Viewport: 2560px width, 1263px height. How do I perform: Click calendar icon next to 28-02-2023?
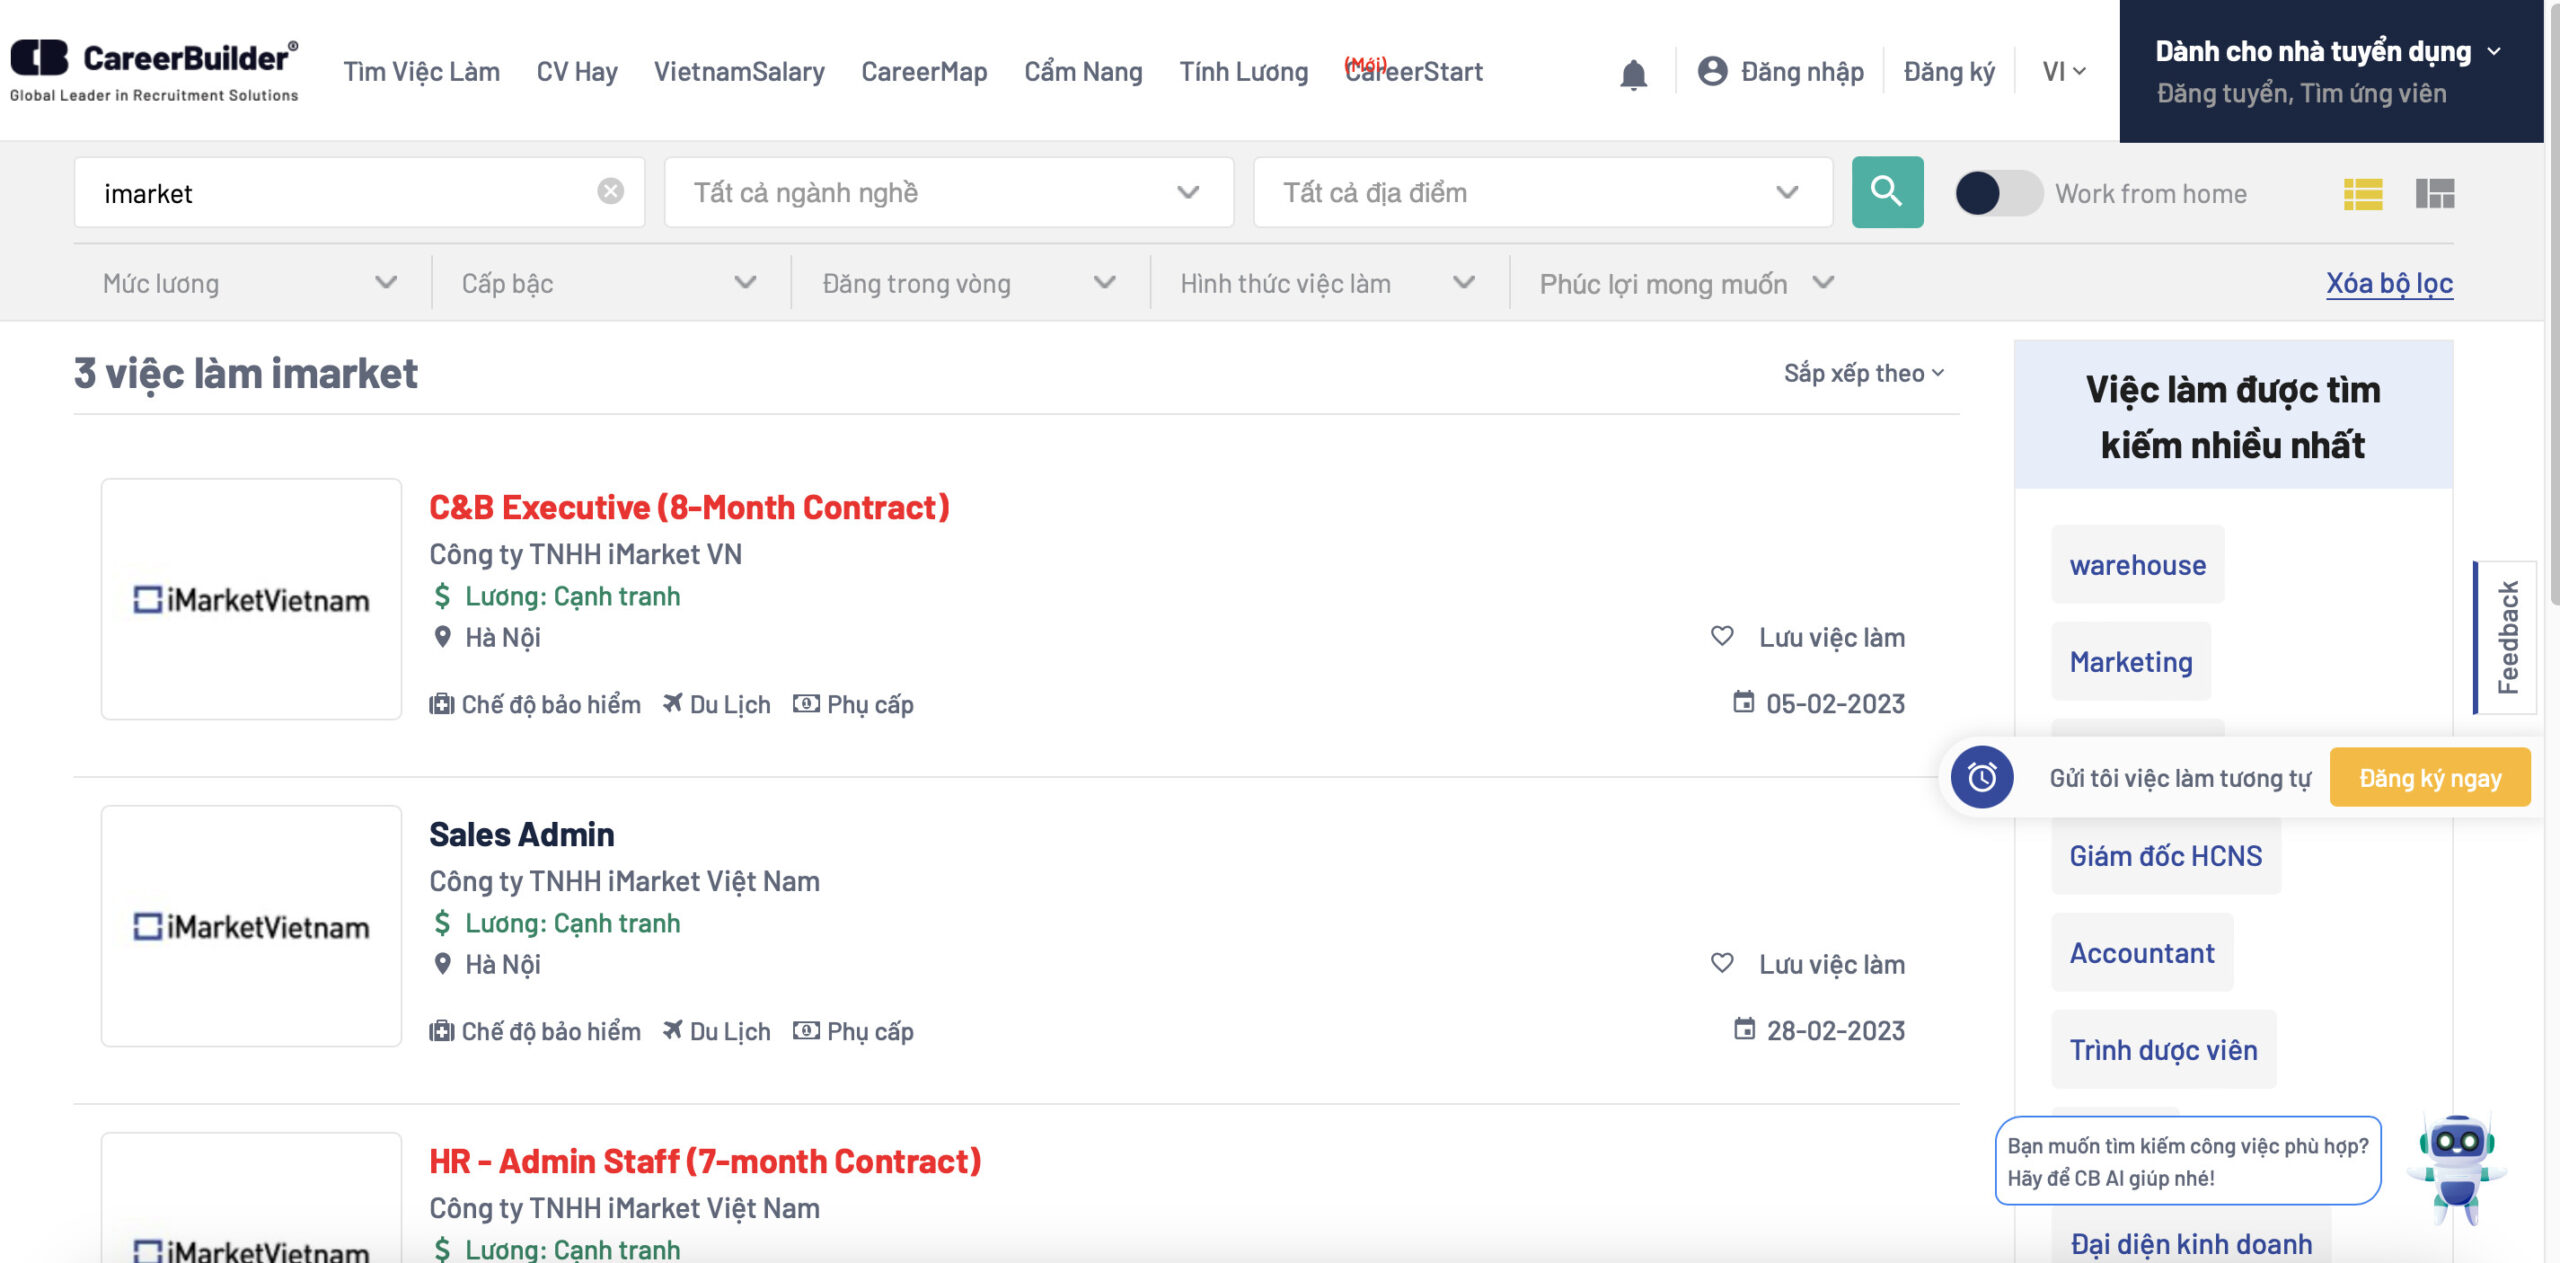point(1744,1029)
